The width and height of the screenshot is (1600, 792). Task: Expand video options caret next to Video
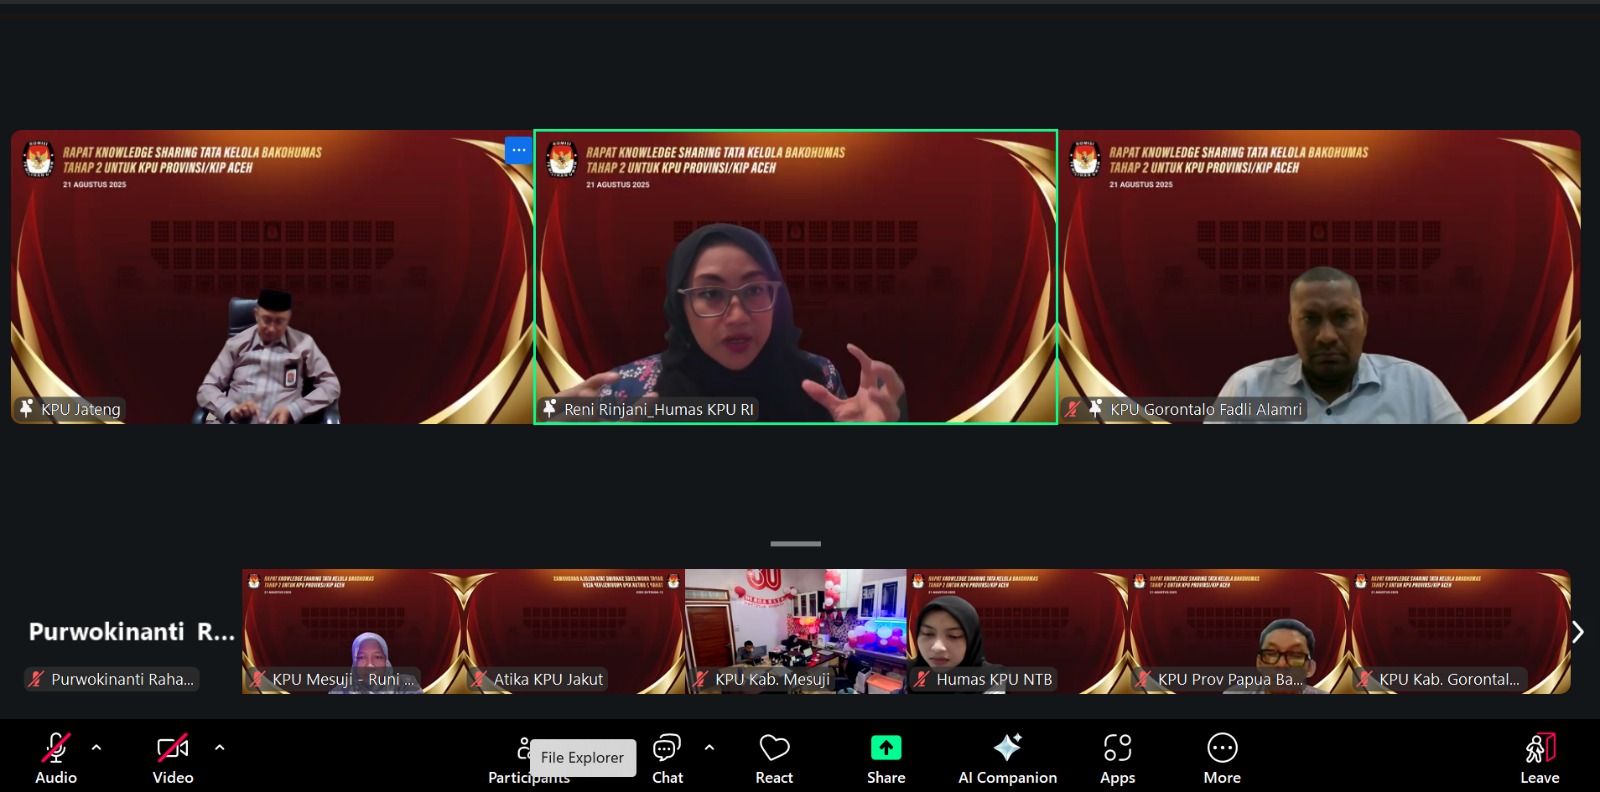click(x=219, y=747)
